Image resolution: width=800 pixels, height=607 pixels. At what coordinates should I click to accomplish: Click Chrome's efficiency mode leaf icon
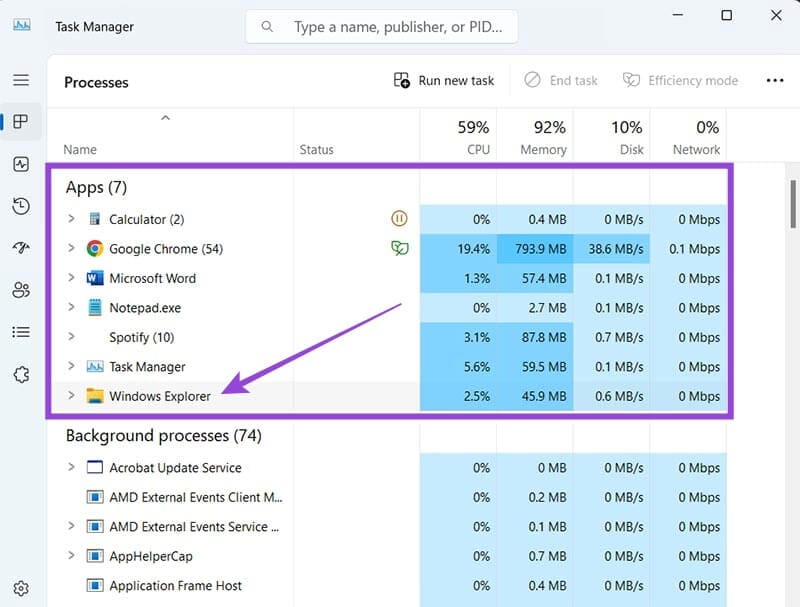tap(399, 248)
